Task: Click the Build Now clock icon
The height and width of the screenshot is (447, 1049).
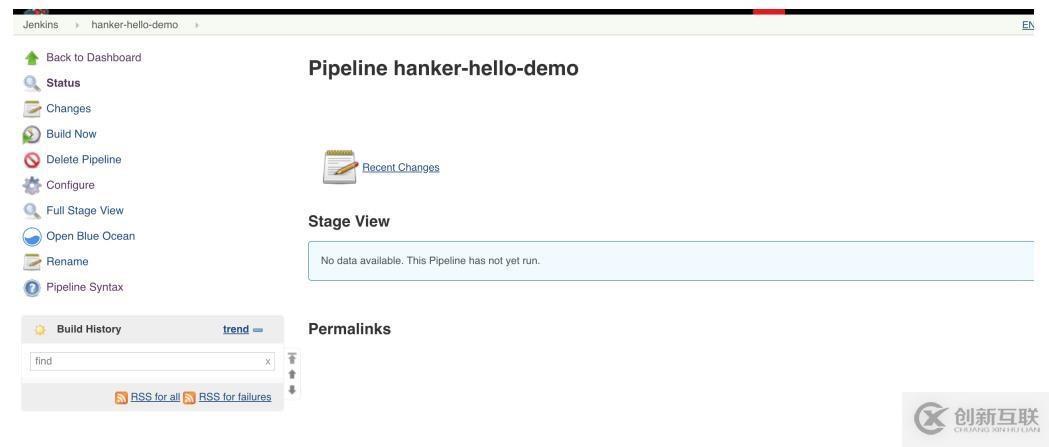Action: click(x=30, y=134)
